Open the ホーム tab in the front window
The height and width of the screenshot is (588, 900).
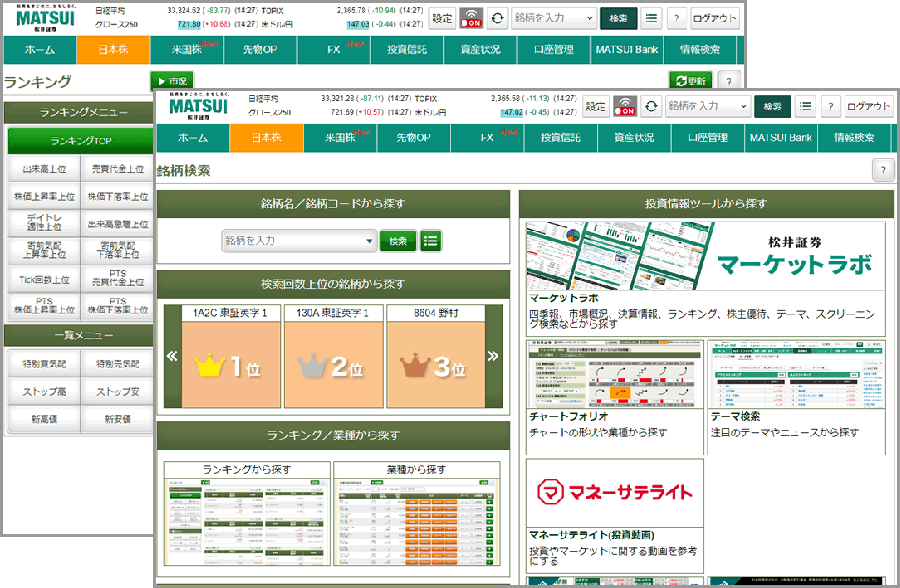[192, 138]
